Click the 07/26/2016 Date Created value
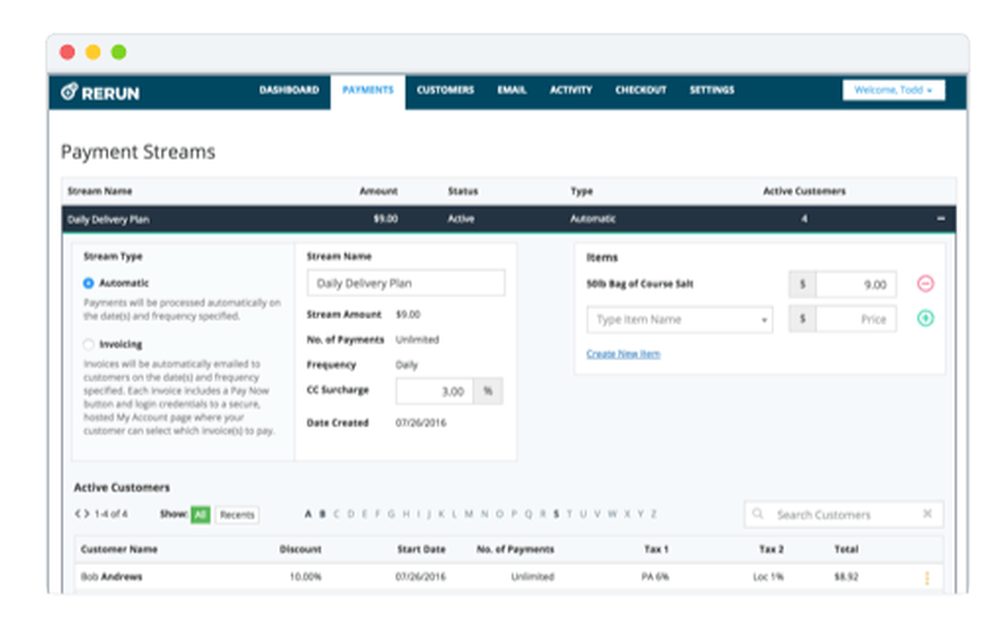This screenshot has width=1000, height=633. (x=421, y=423)
